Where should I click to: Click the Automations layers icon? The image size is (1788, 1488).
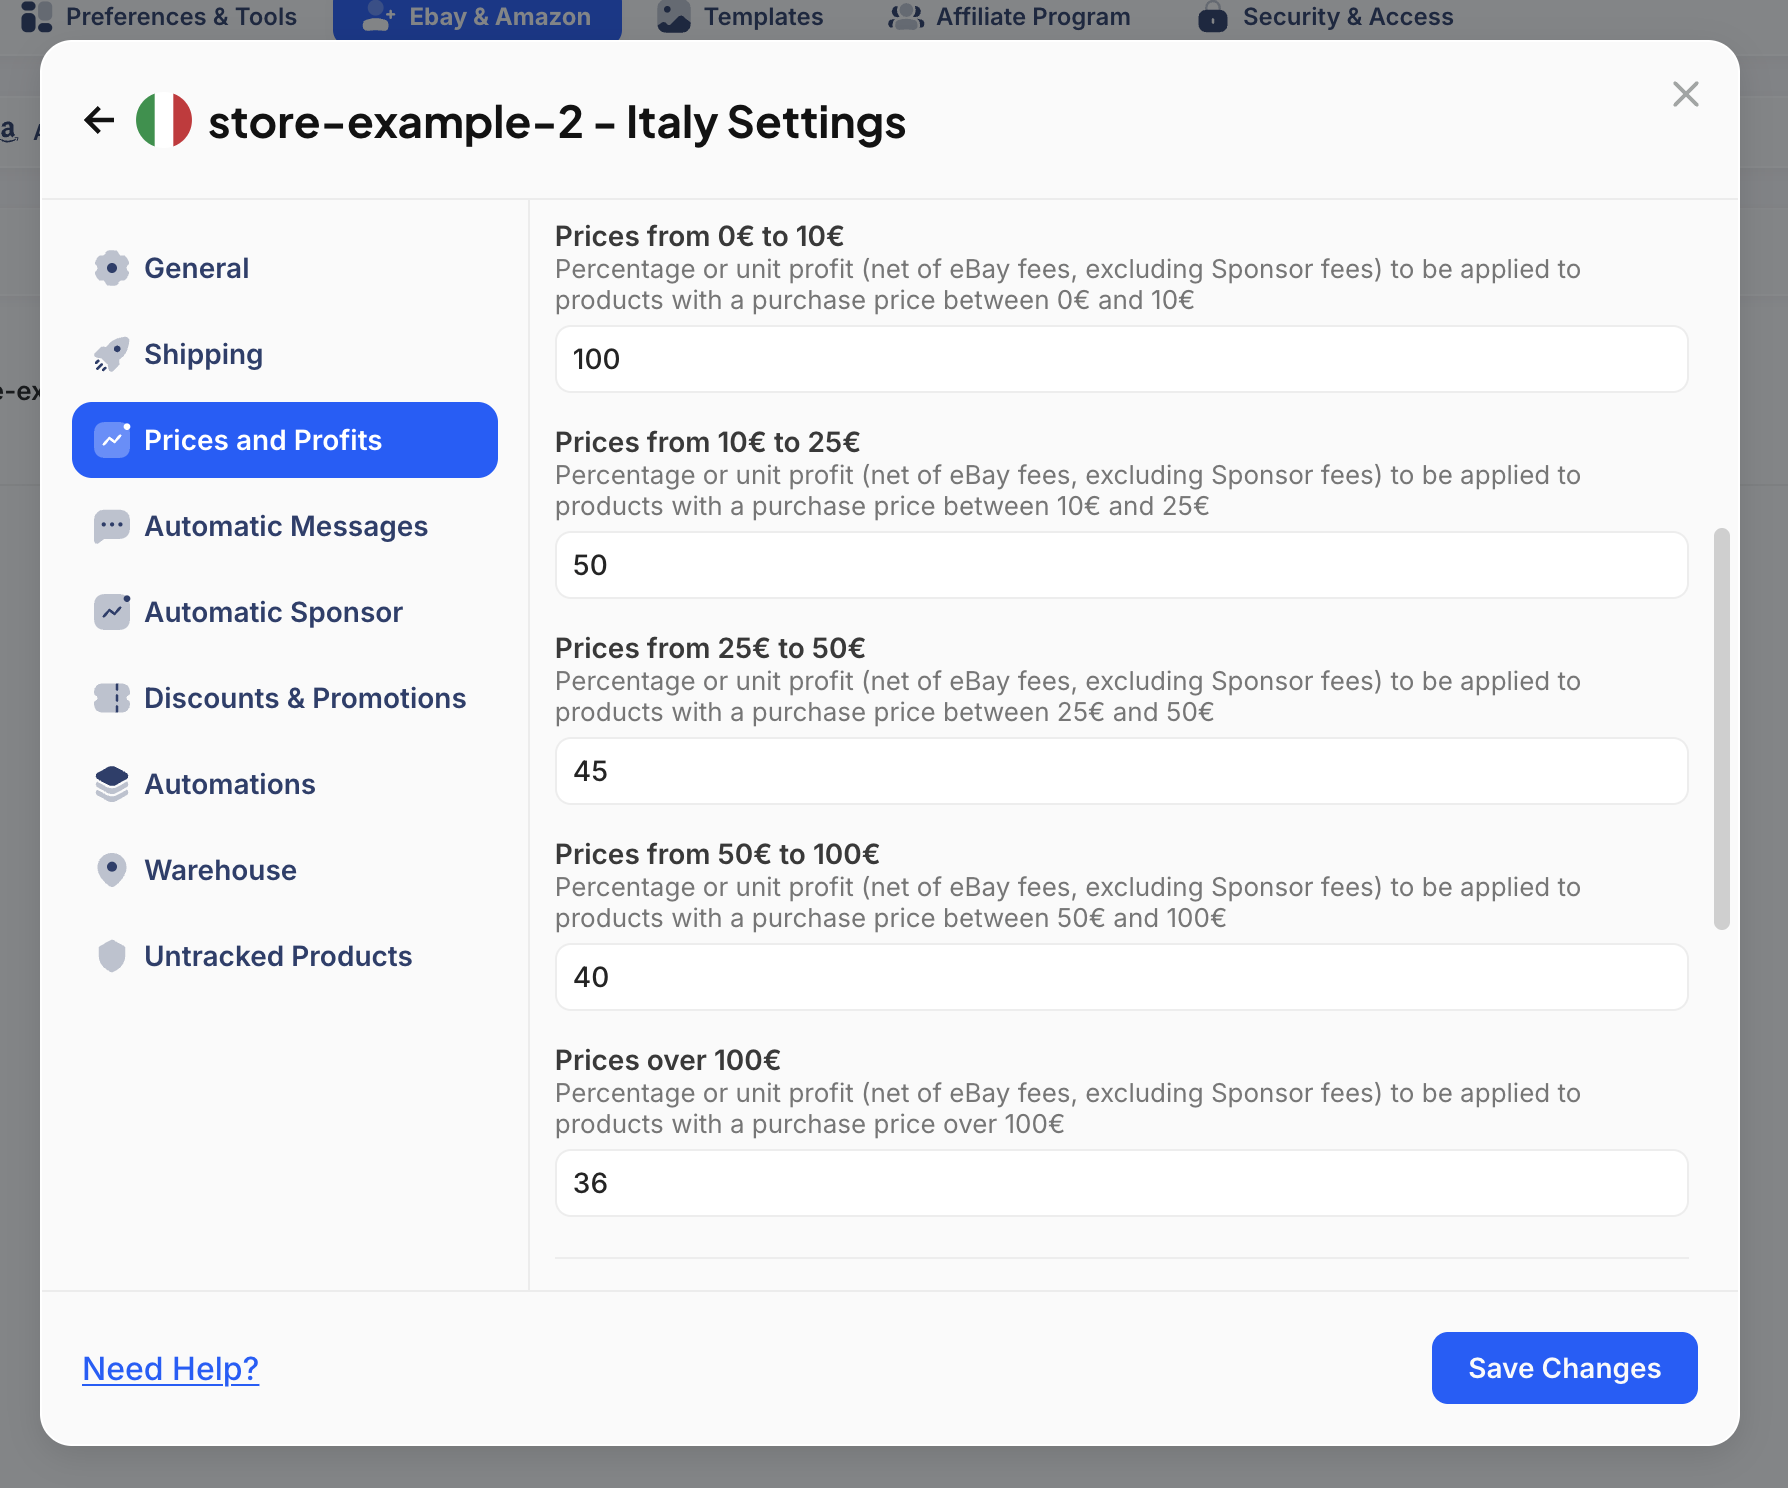112,784
